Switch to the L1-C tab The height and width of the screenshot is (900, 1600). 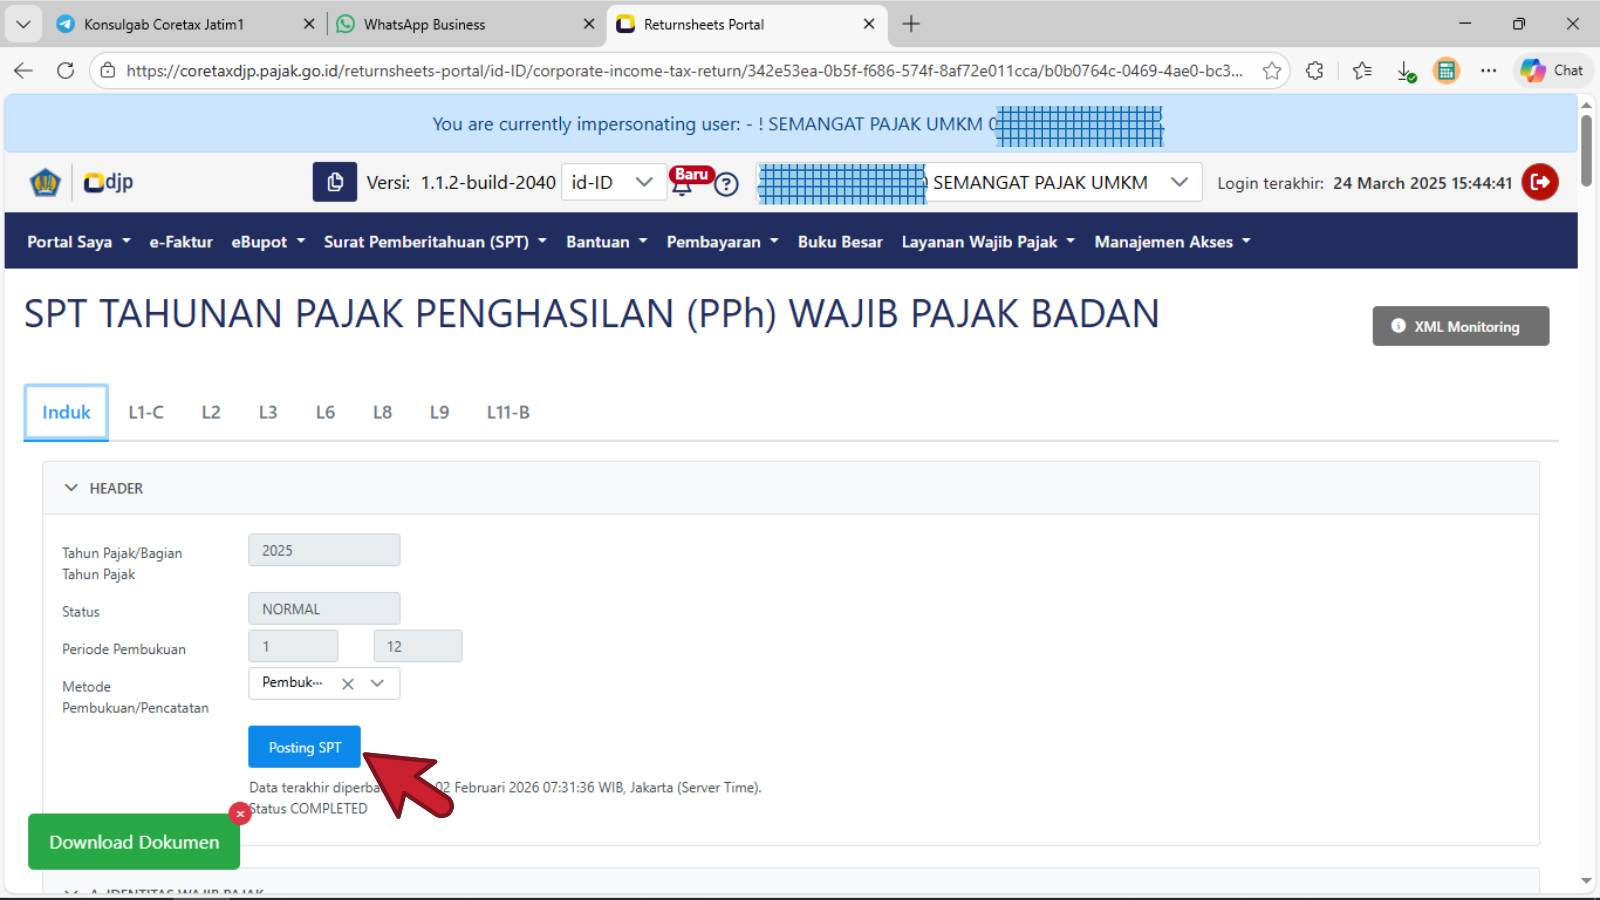click(x=146, y=412)
